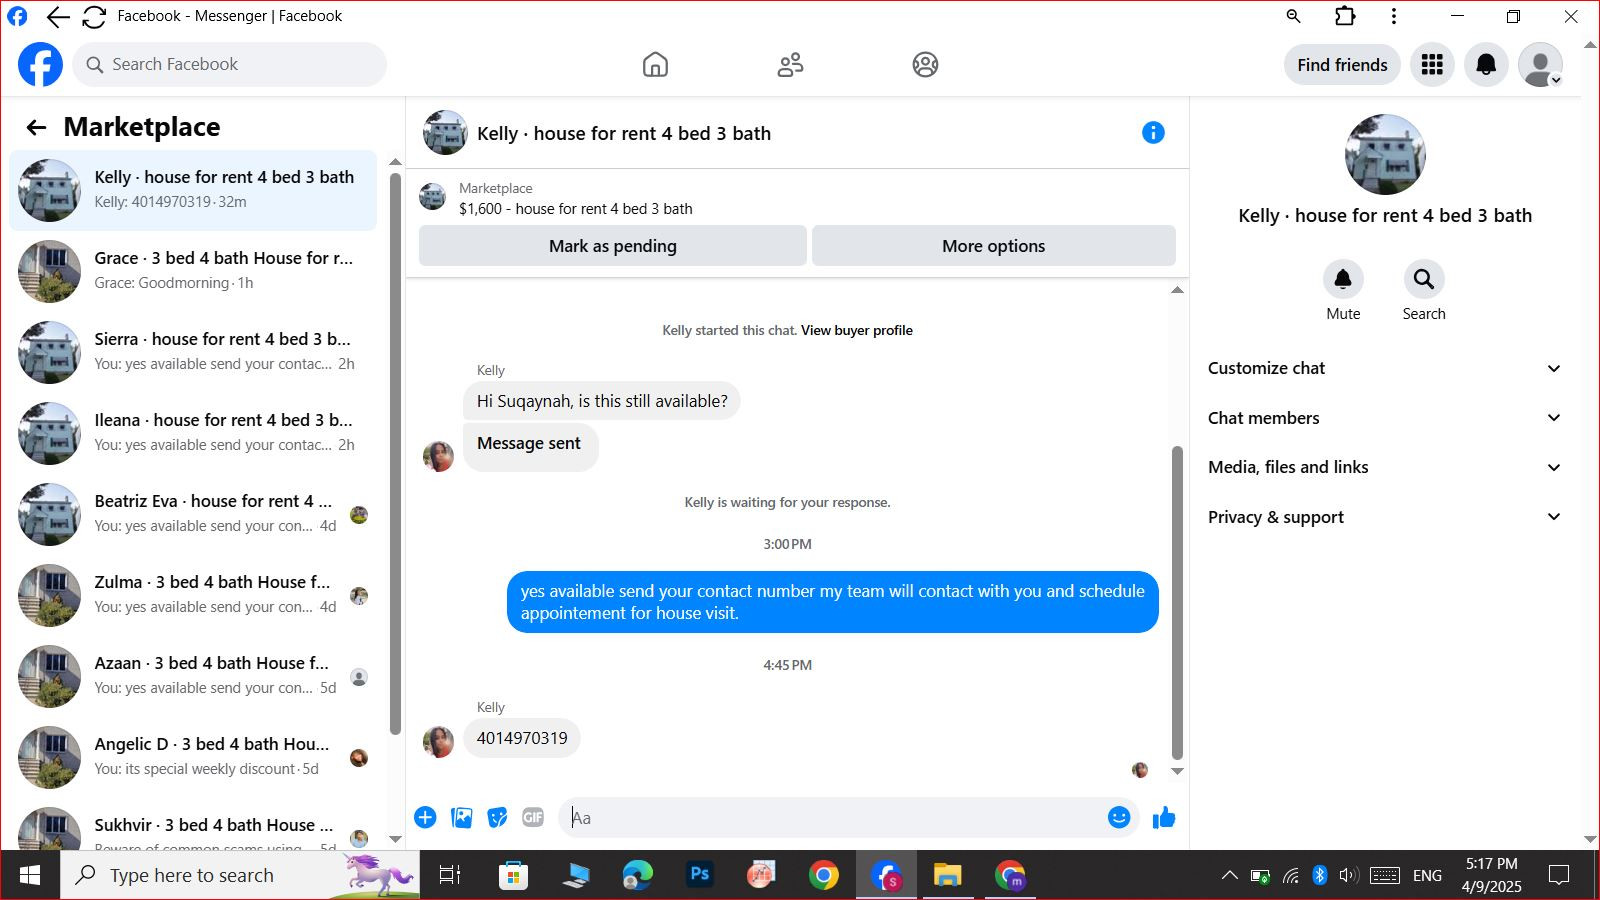Open the Windows notification center icon

[x=1558, y=875]
